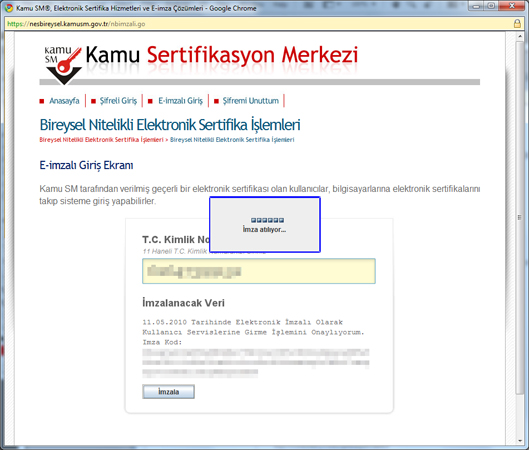Click the page scrollbar down arrow
The image size is (529, 450).
[520, 441]
